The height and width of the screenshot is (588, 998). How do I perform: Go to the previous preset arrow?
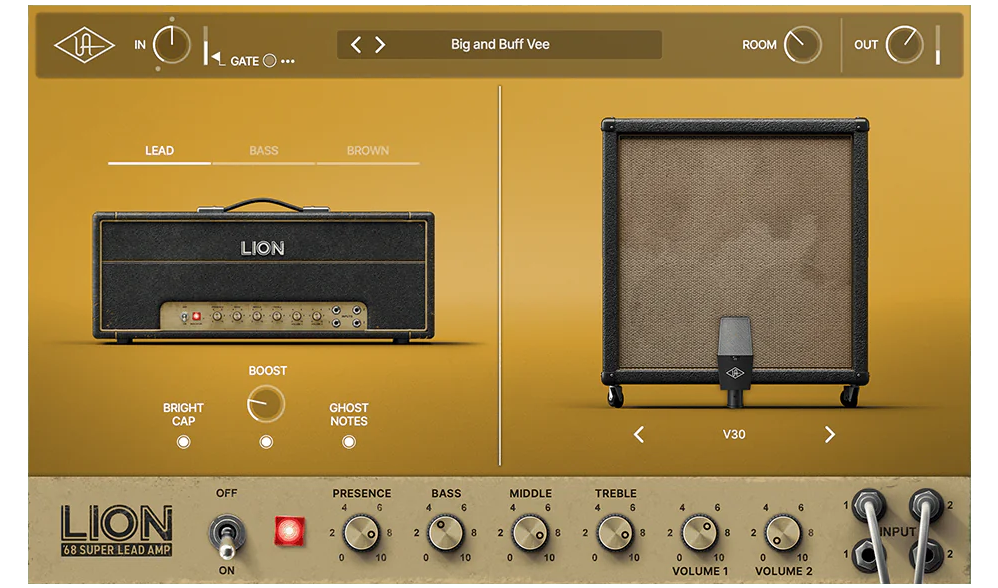tap(356, 45)
